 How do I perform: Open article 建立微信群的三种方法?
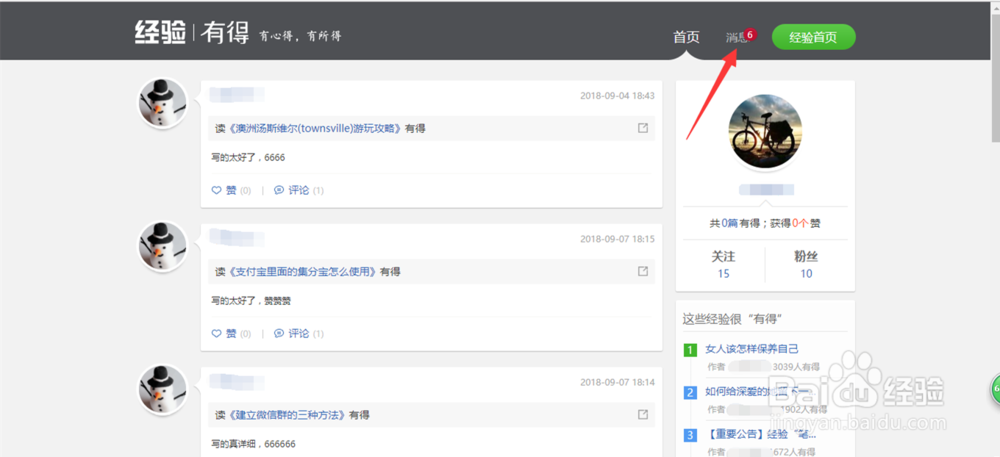(x=288, y=415)
